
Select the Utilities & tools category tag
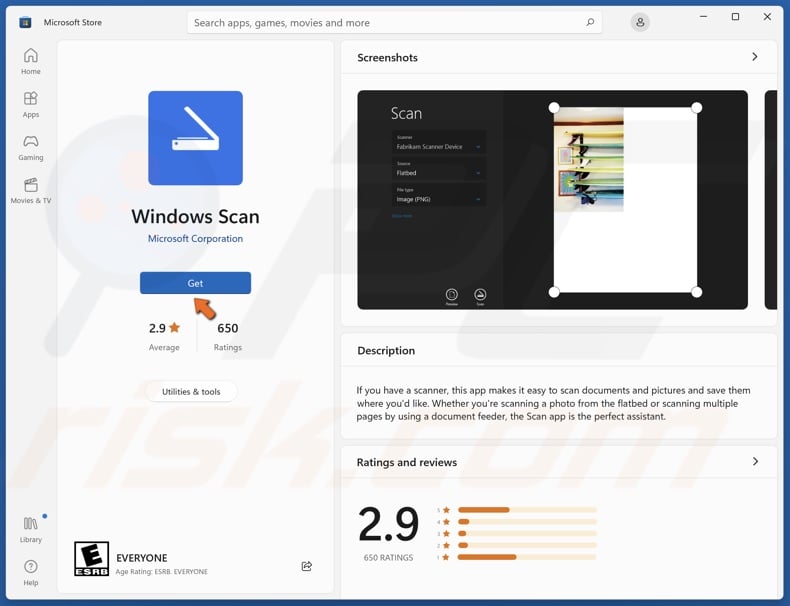[191, 392]
